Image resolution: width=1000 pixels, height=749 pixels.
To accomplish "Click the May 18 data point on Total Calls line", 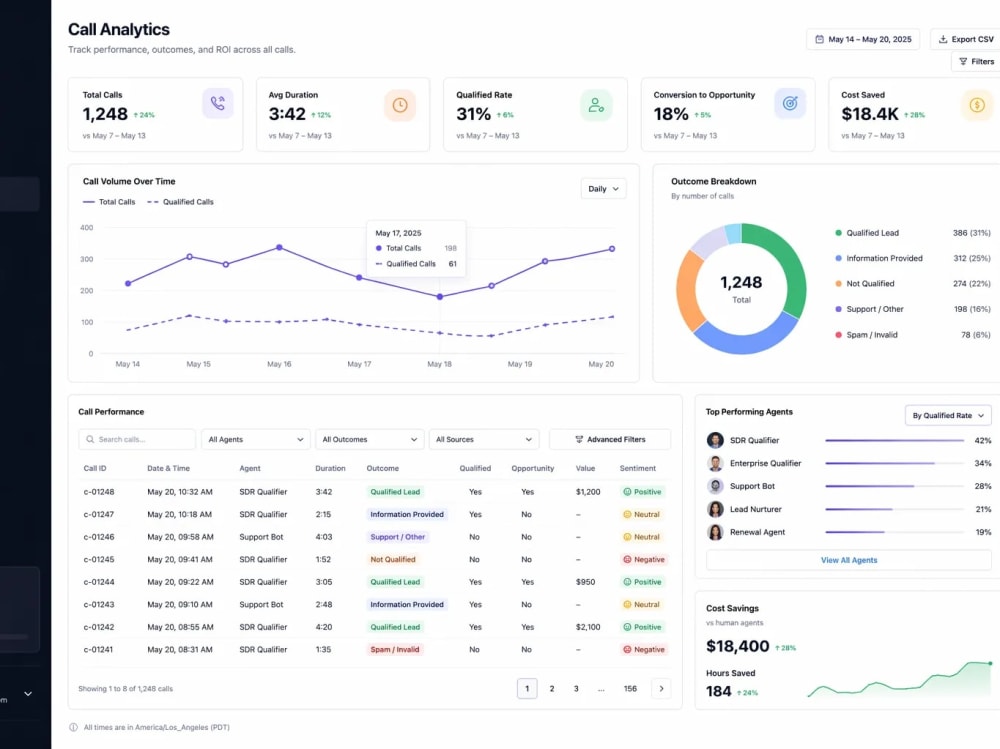I will (439, 297).
